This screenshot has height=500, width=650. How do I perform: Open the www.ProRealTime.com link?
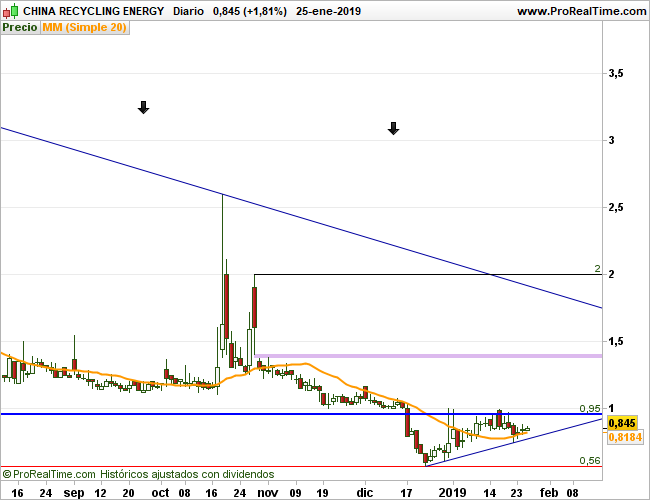pos(581,12)
